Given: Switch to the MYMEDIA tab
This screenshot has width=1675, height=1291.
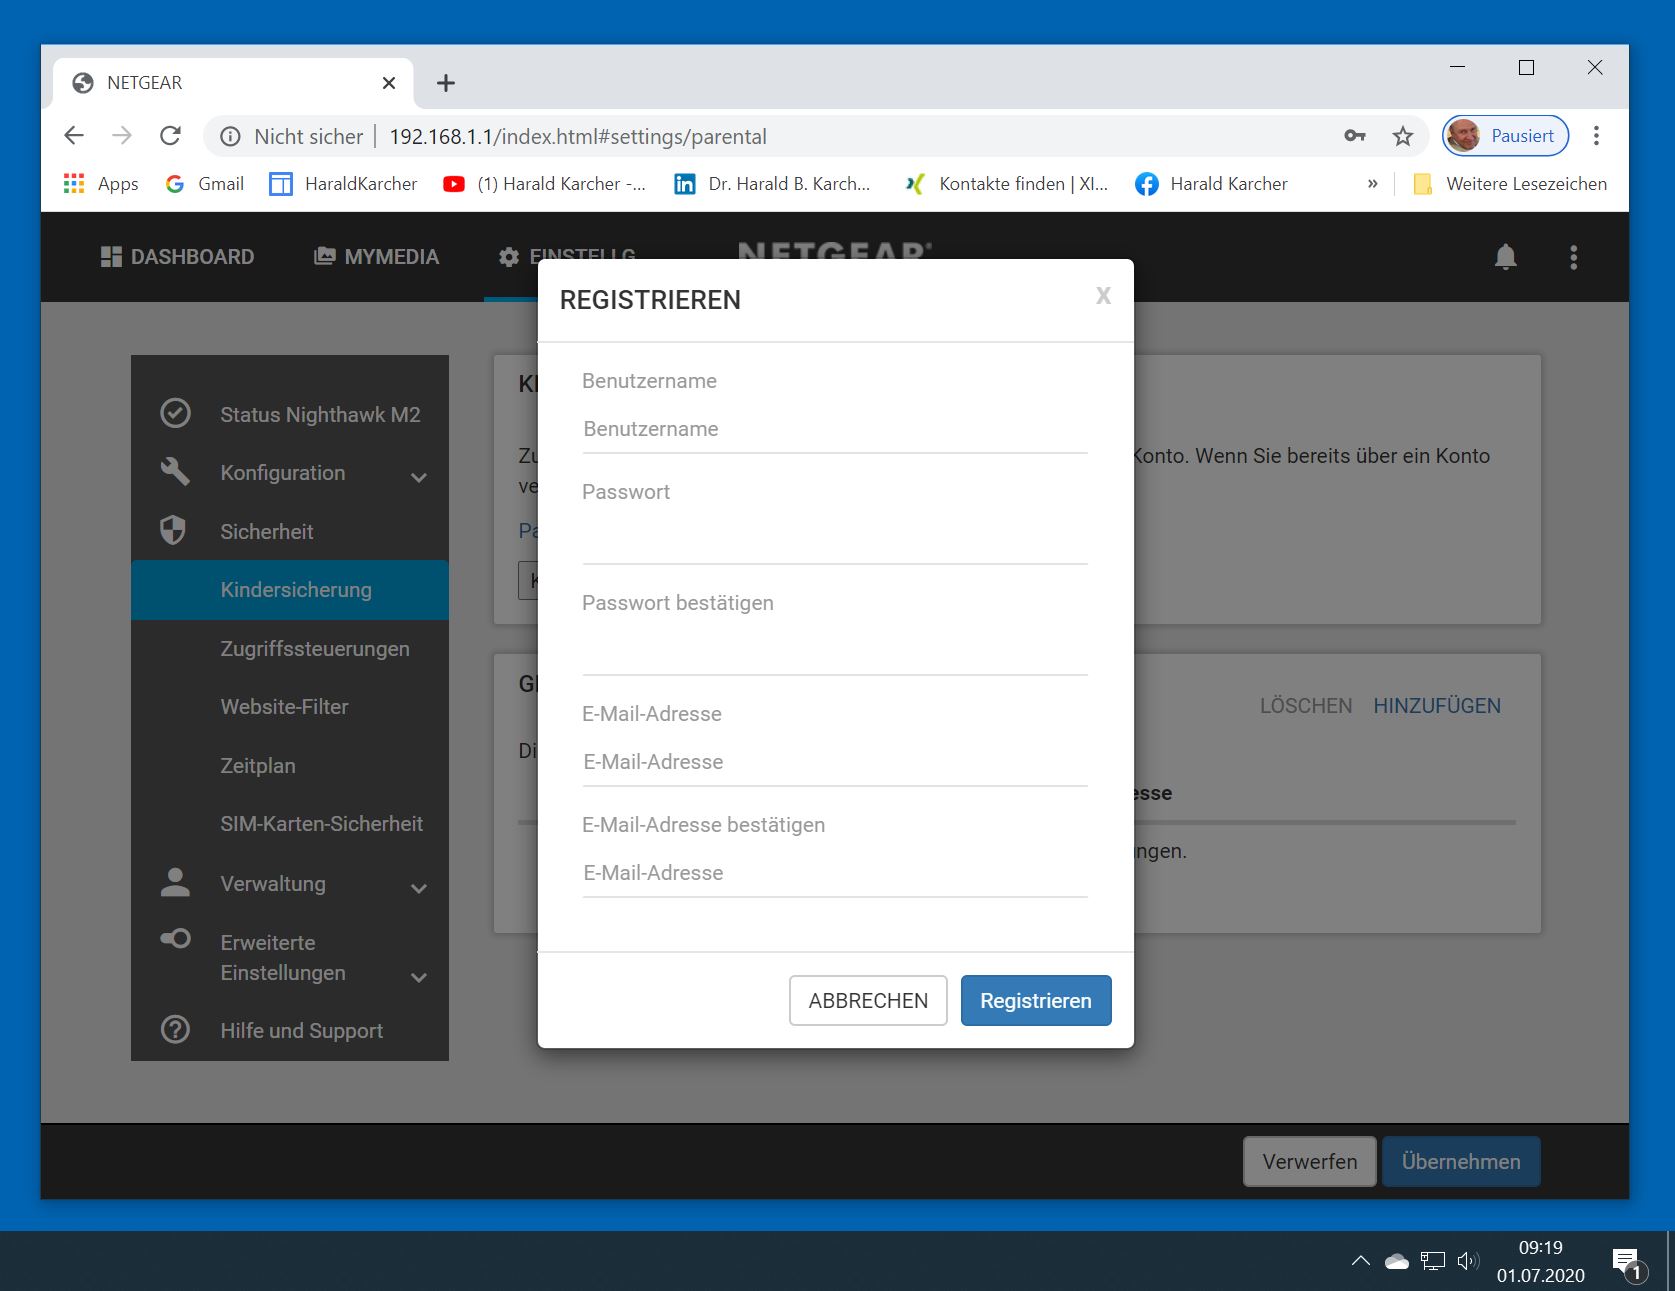Looking at the screenshot, I should [x=376, y=257].
